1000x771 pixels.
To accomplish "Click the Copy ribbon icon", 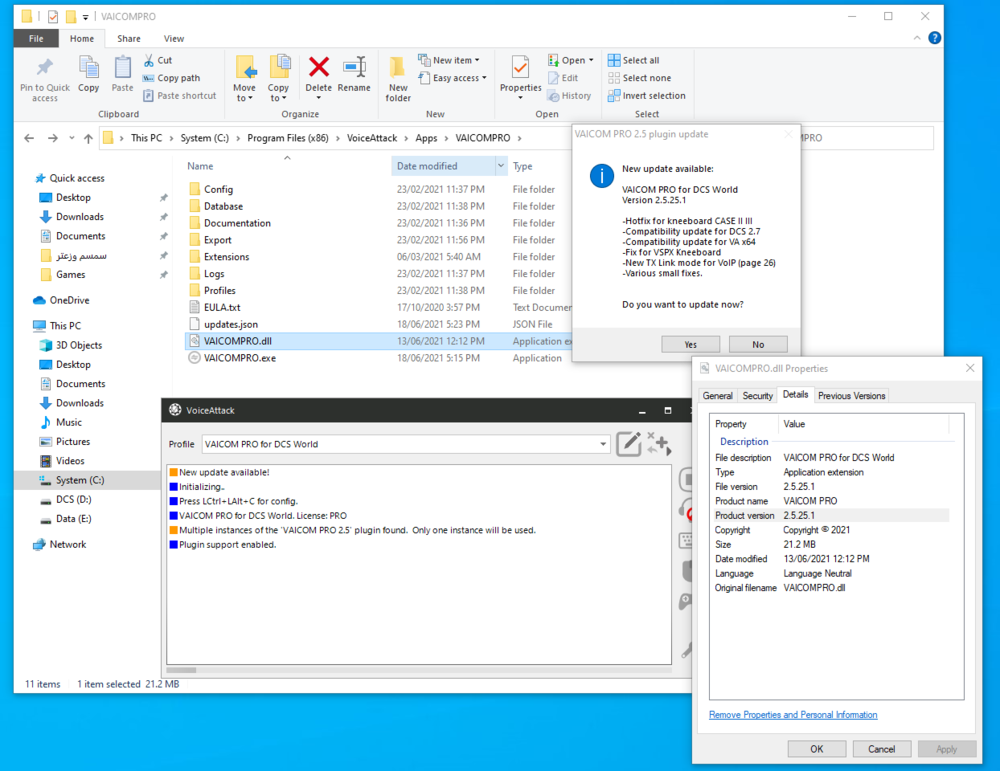I will pos(89,67).
